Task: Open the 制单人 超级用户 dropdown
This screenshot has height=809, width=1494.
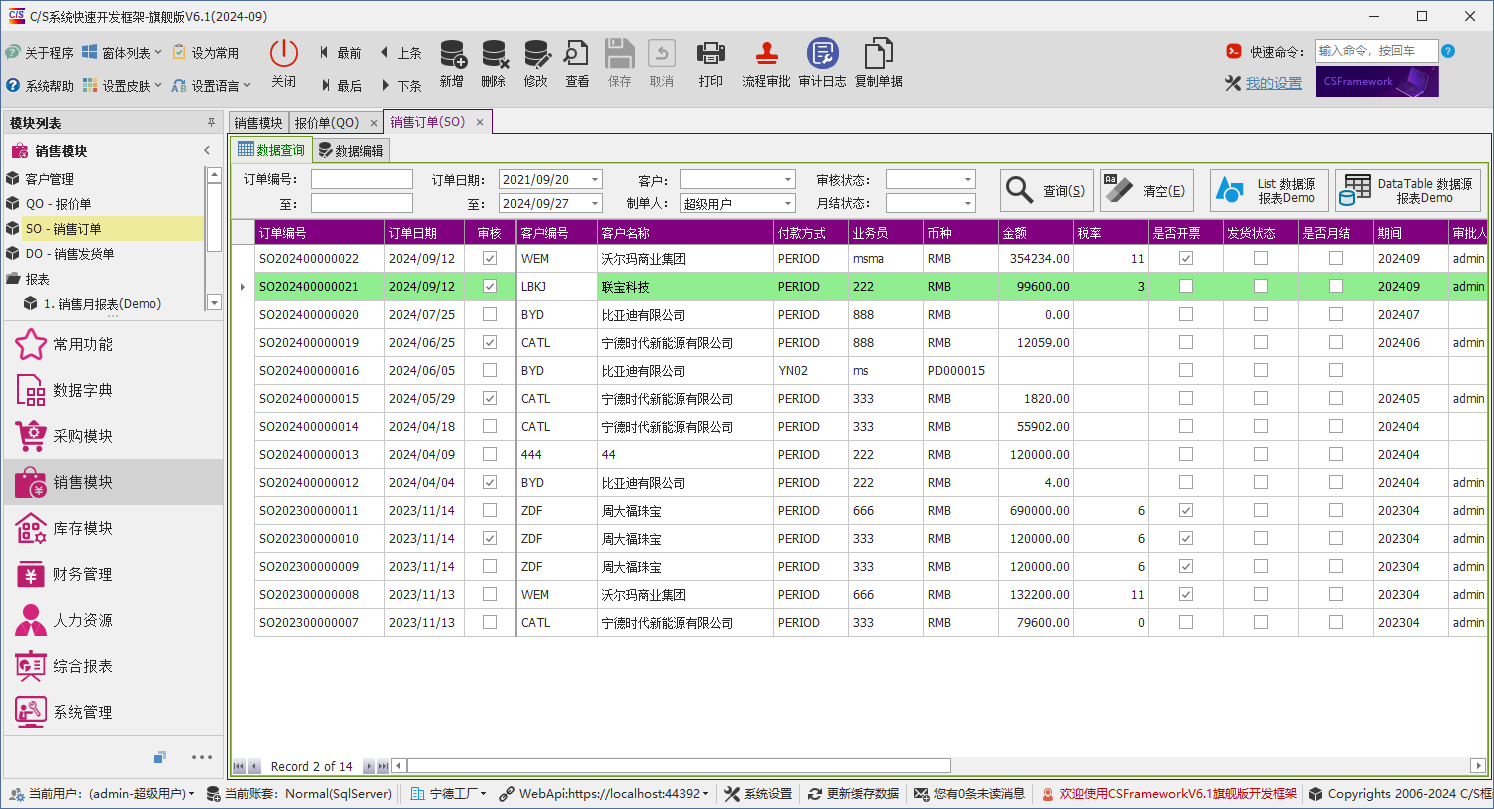Action: pyautogui.click(x=788, y=204)
